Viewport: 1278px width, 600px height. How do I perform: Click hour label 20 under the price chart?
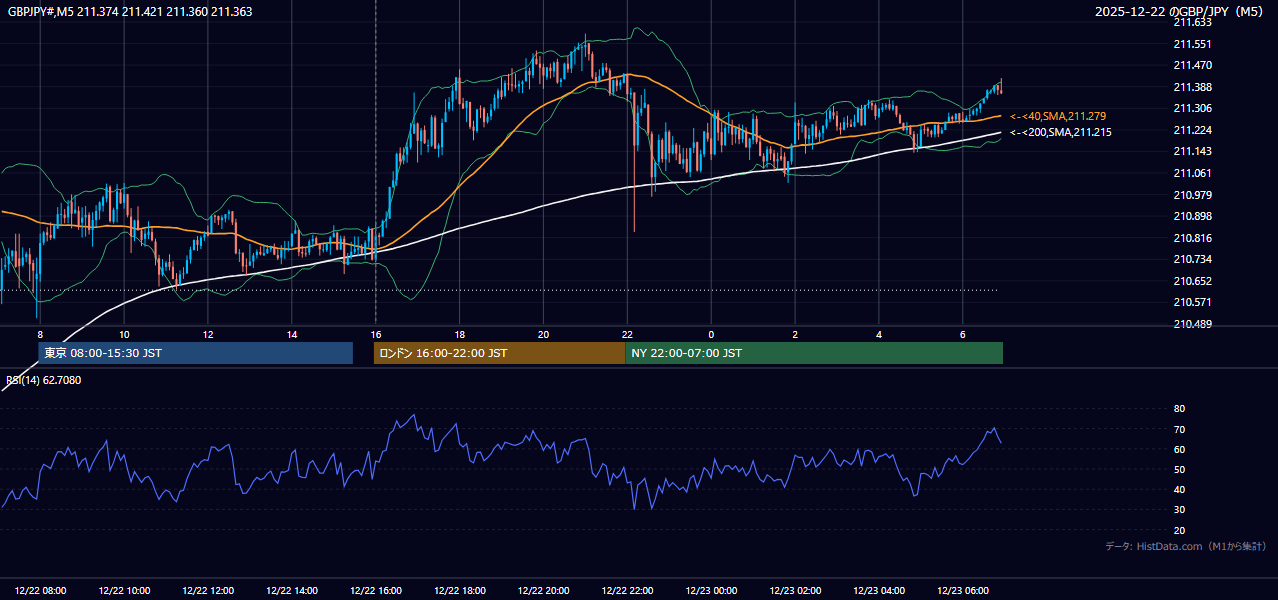(543, 334)
